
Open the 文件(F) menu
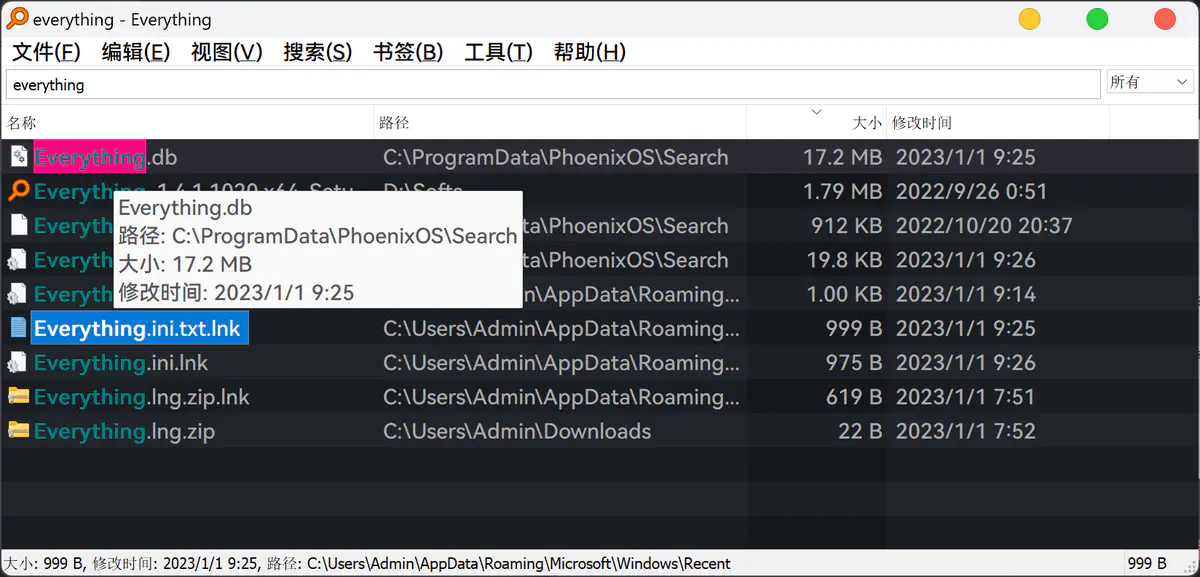pyautogui.click(x=46, y=52)
